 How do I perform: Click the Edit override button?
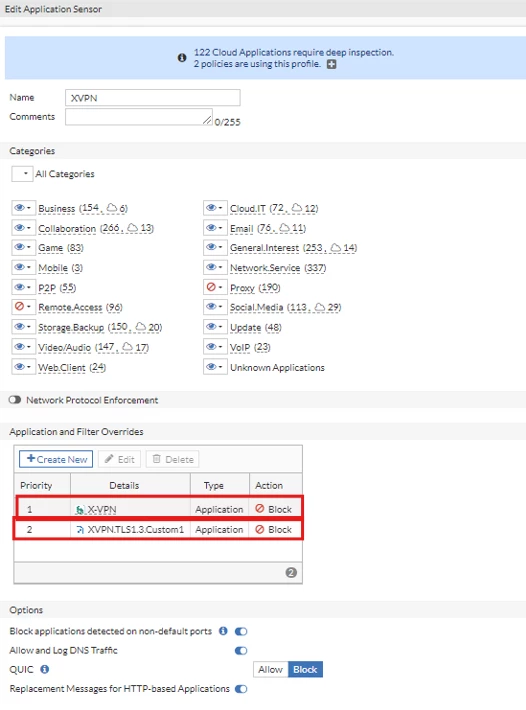(x=120, y=459)
